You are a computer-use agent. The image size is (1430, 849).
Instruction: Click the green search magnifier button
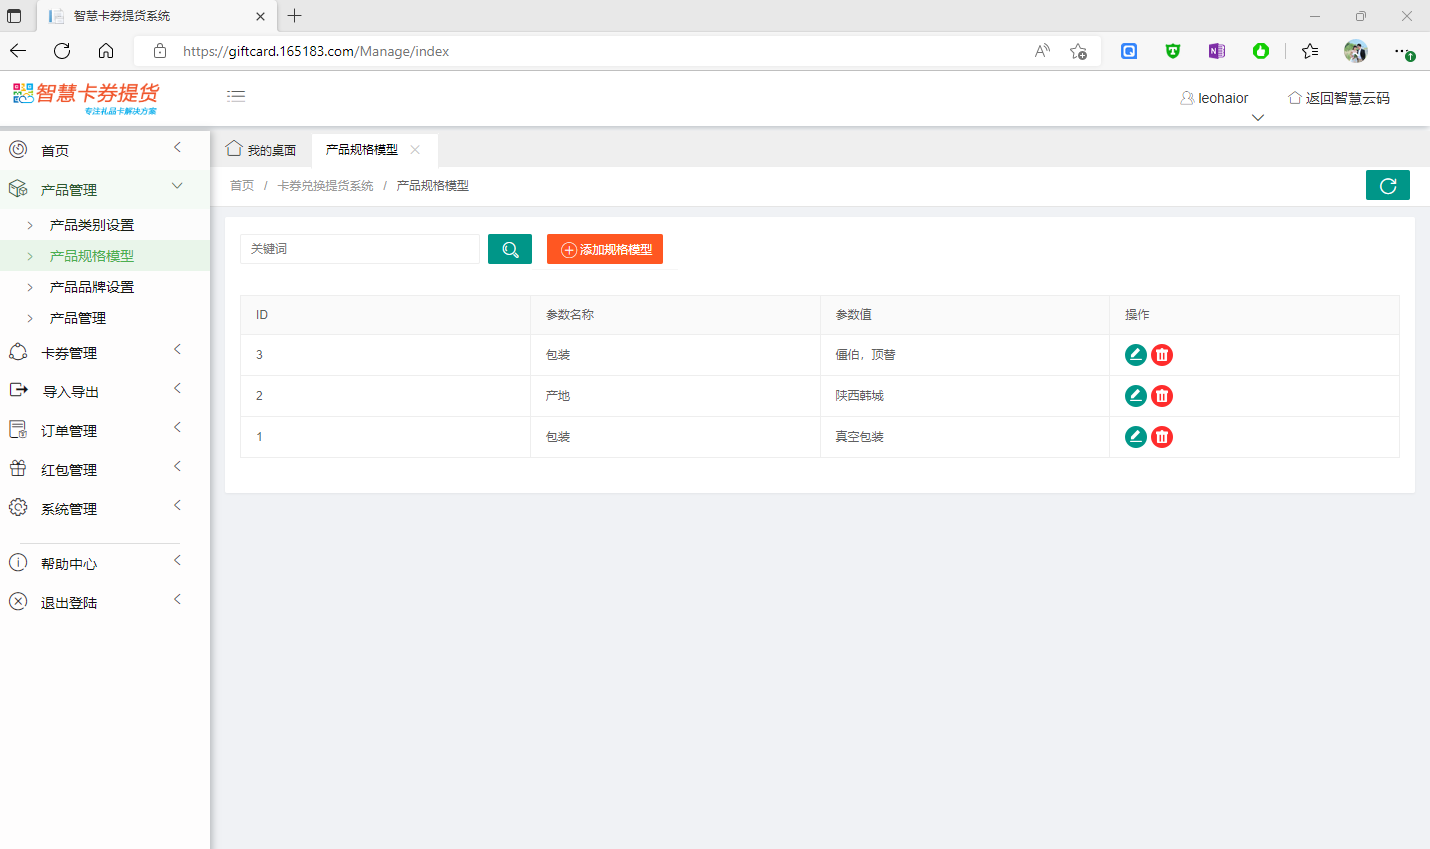coord(509,249)
